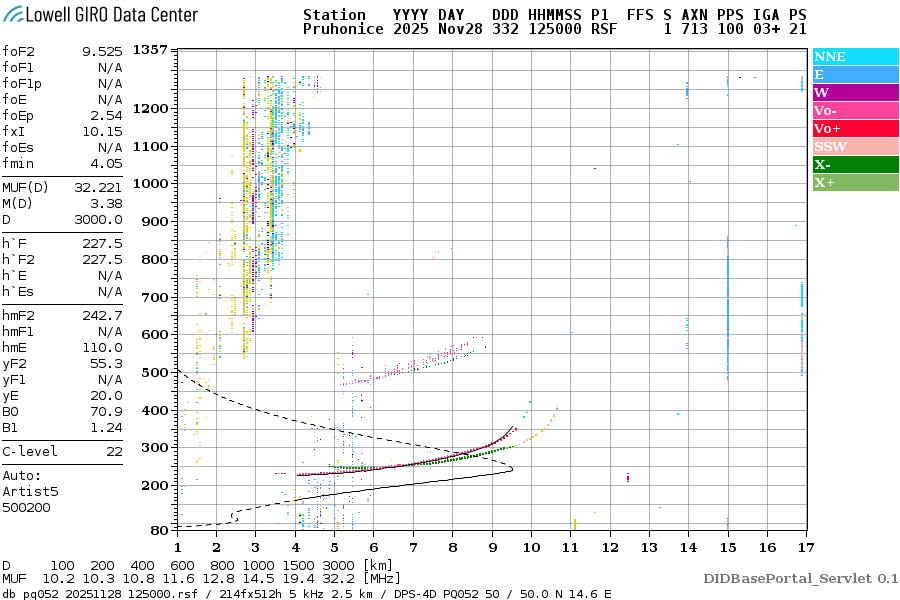Click the foF2 value 9.525
900x600 pixels.
coord(103,50)
